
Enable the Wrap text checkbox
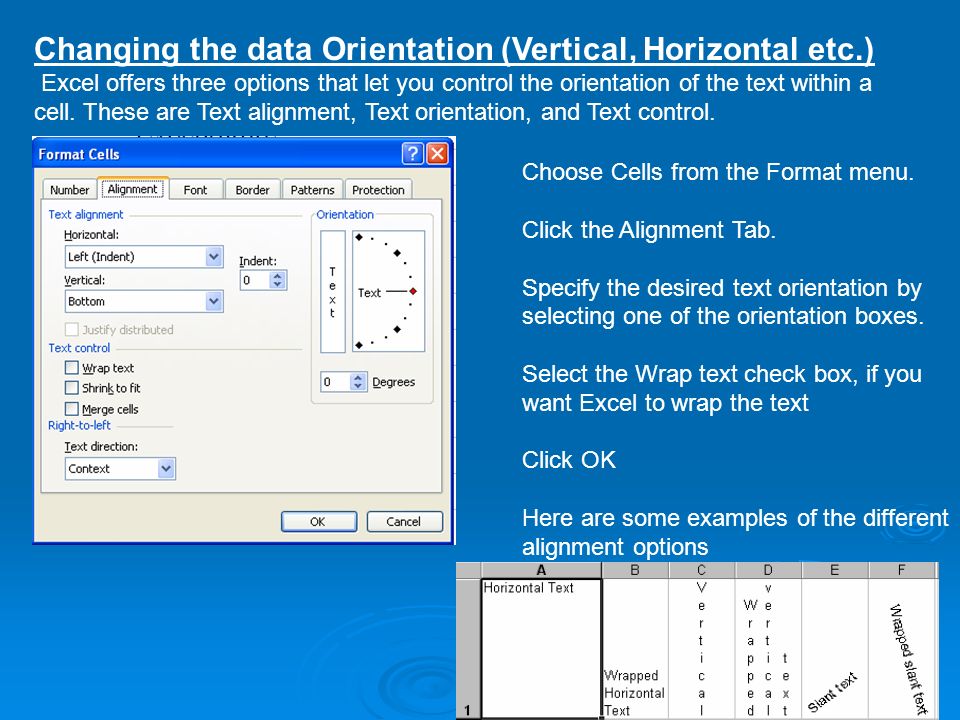[x=72, y=367]
